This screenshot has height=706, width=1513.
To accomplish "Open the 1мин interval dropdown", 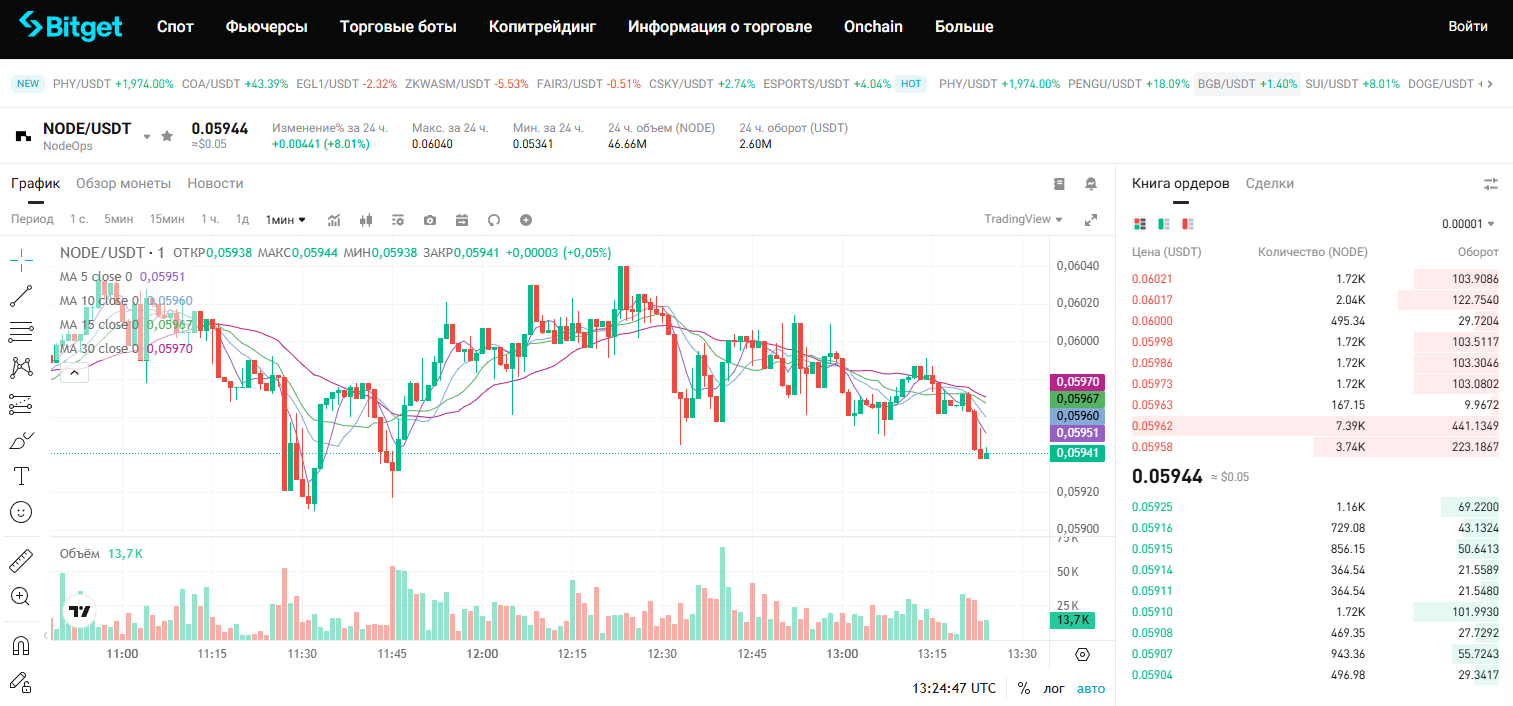I will click(x=283, y=219).
